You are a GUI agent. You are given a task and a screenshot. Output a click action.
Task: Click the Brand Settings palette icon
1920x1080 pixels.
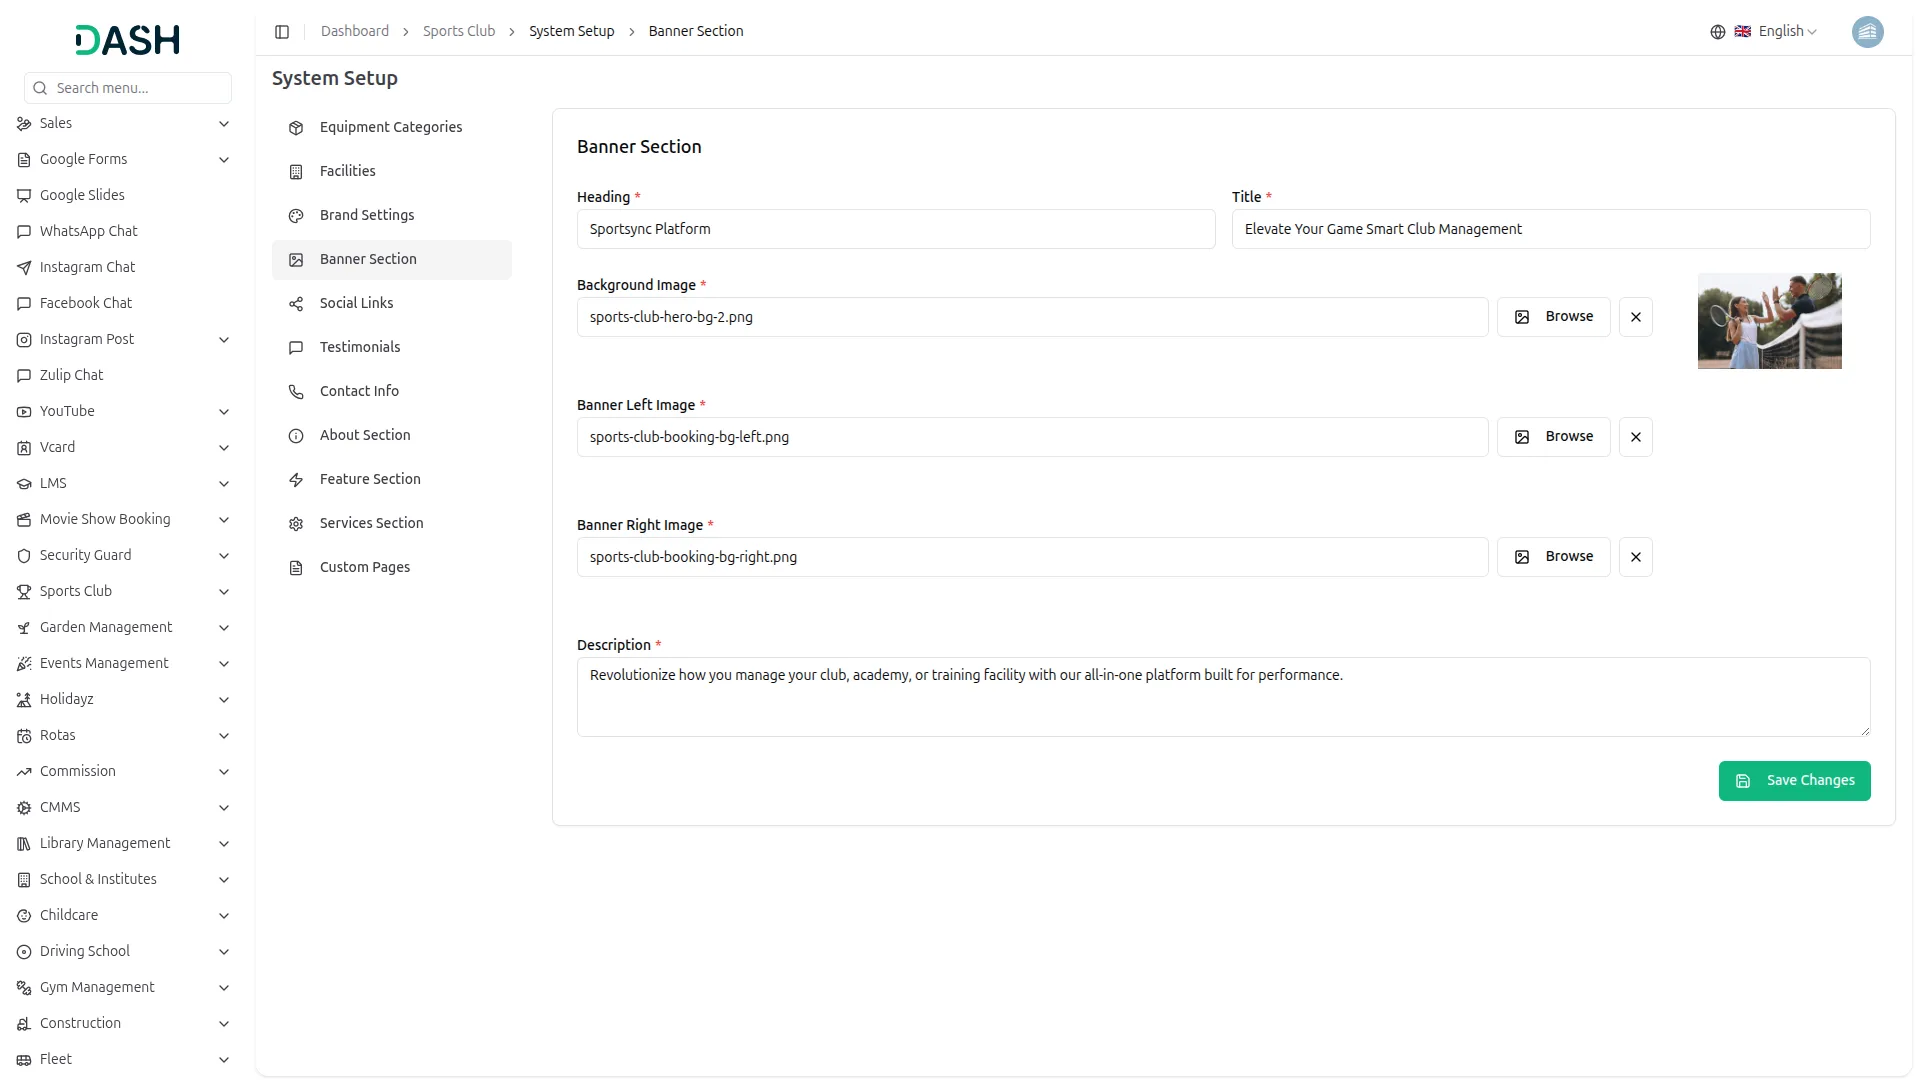pos(296,216)
